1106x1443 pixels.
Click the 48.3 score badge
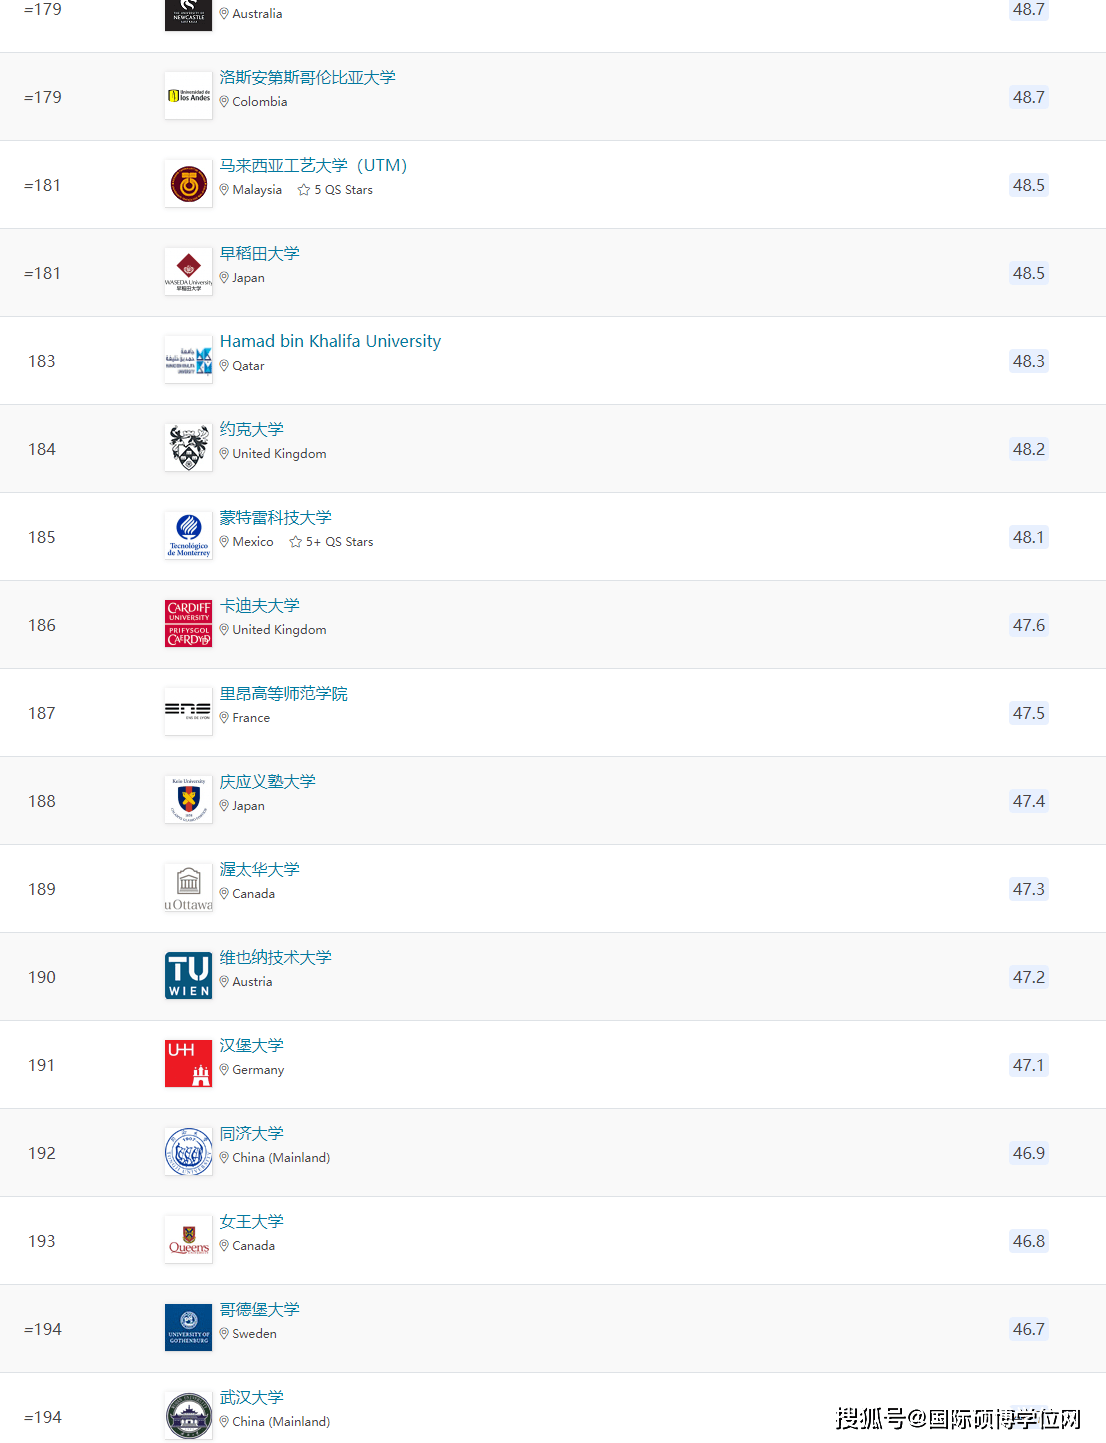pyautogui.click(x=1028, y=361)
